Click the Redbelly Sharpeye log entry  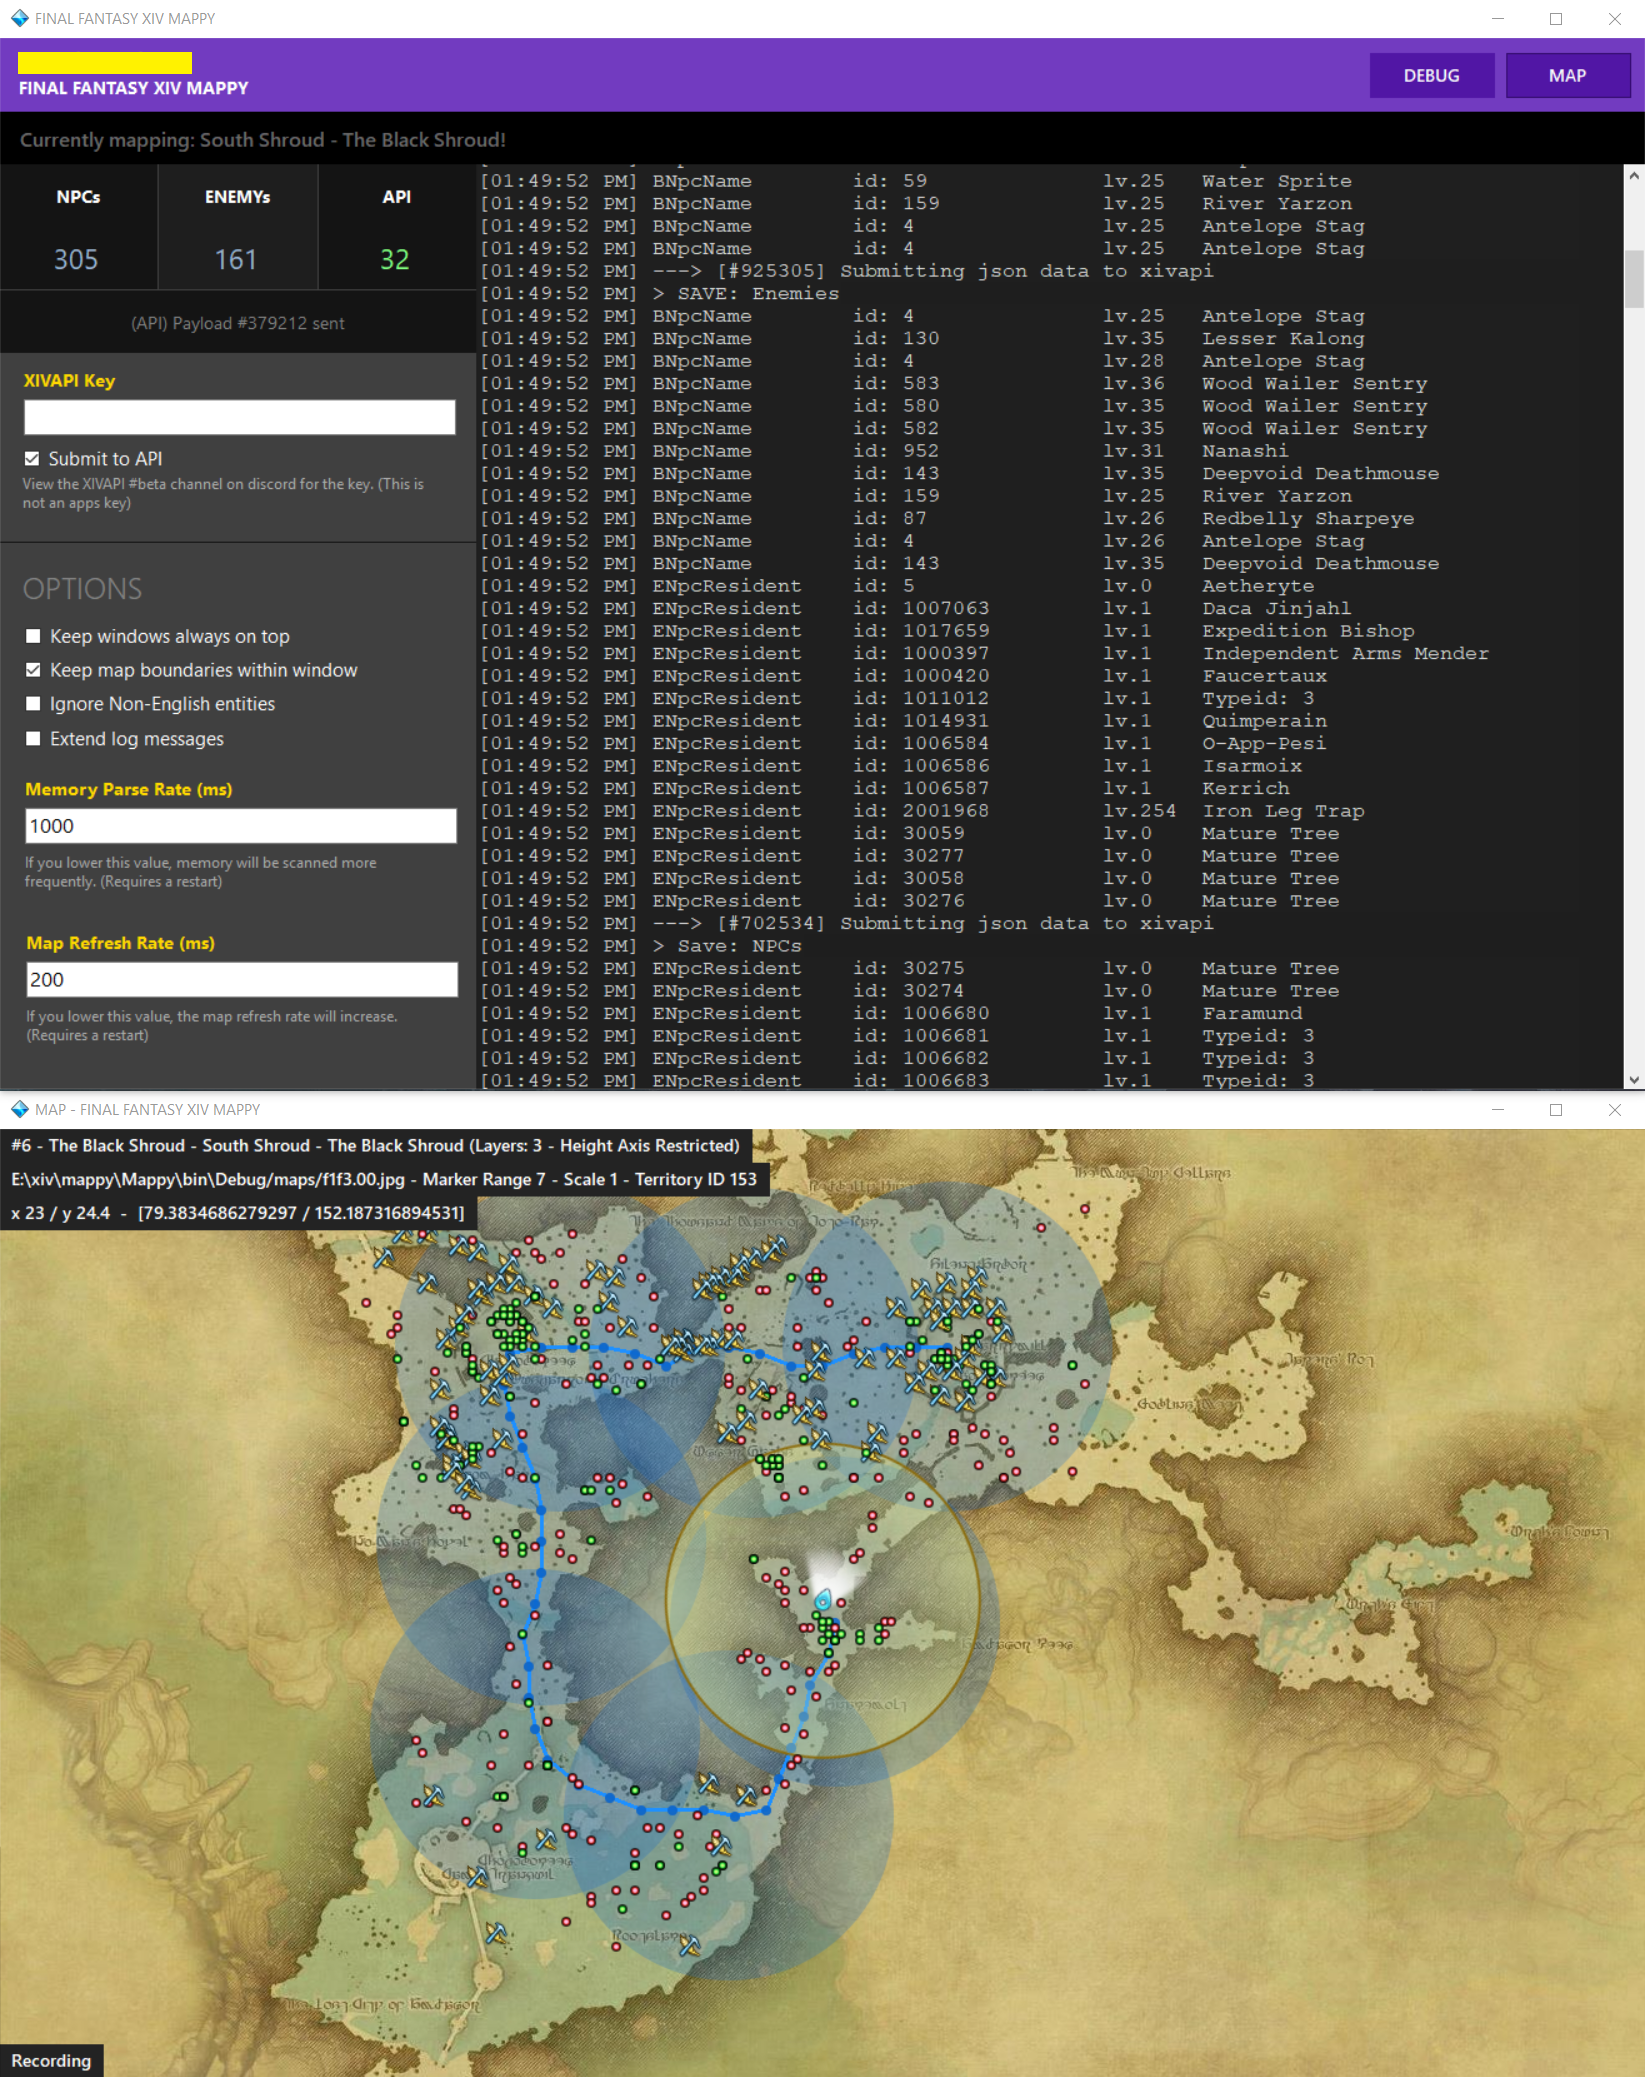(947, 518)
